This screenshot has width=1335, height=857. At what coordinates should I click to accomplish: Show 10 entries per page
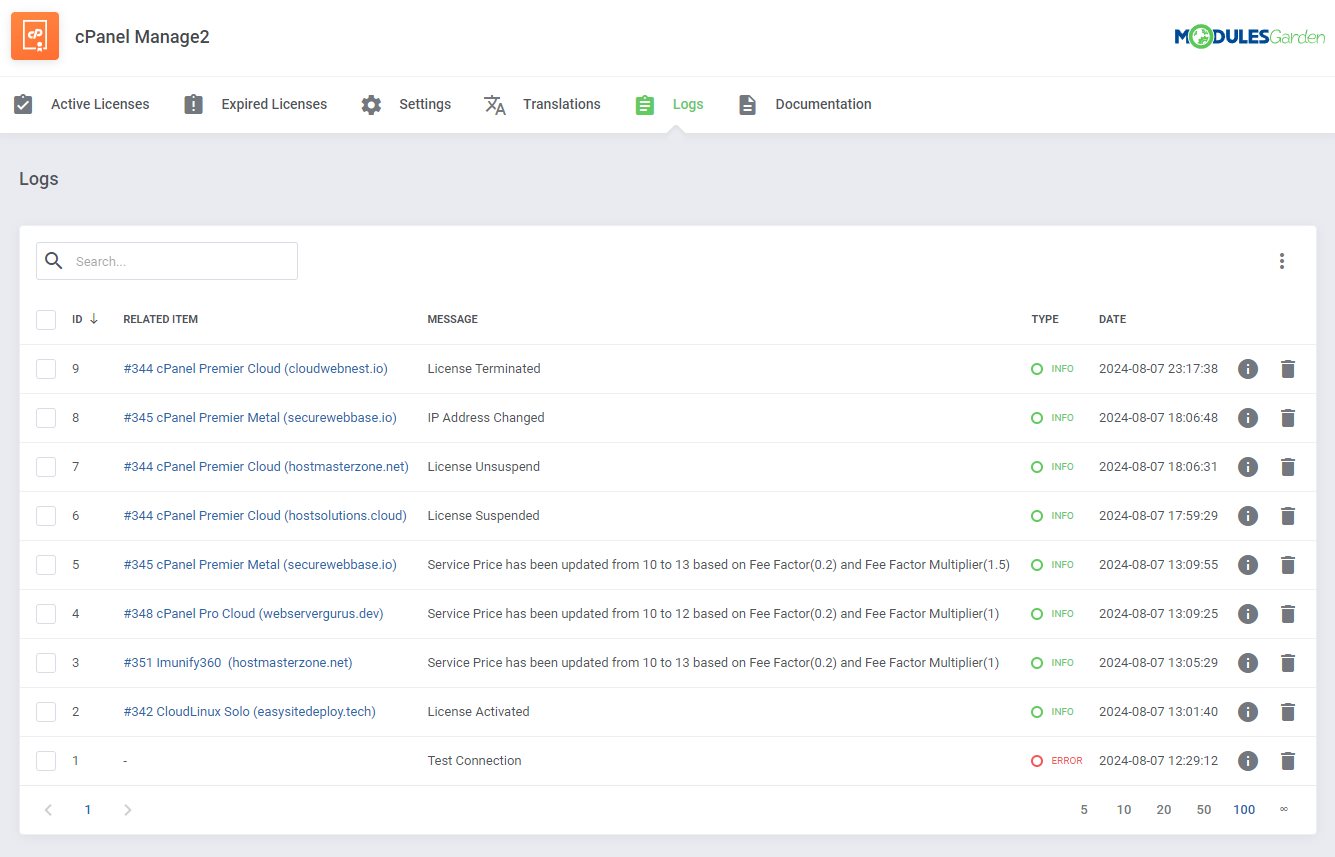click(x=1124, y=810)
